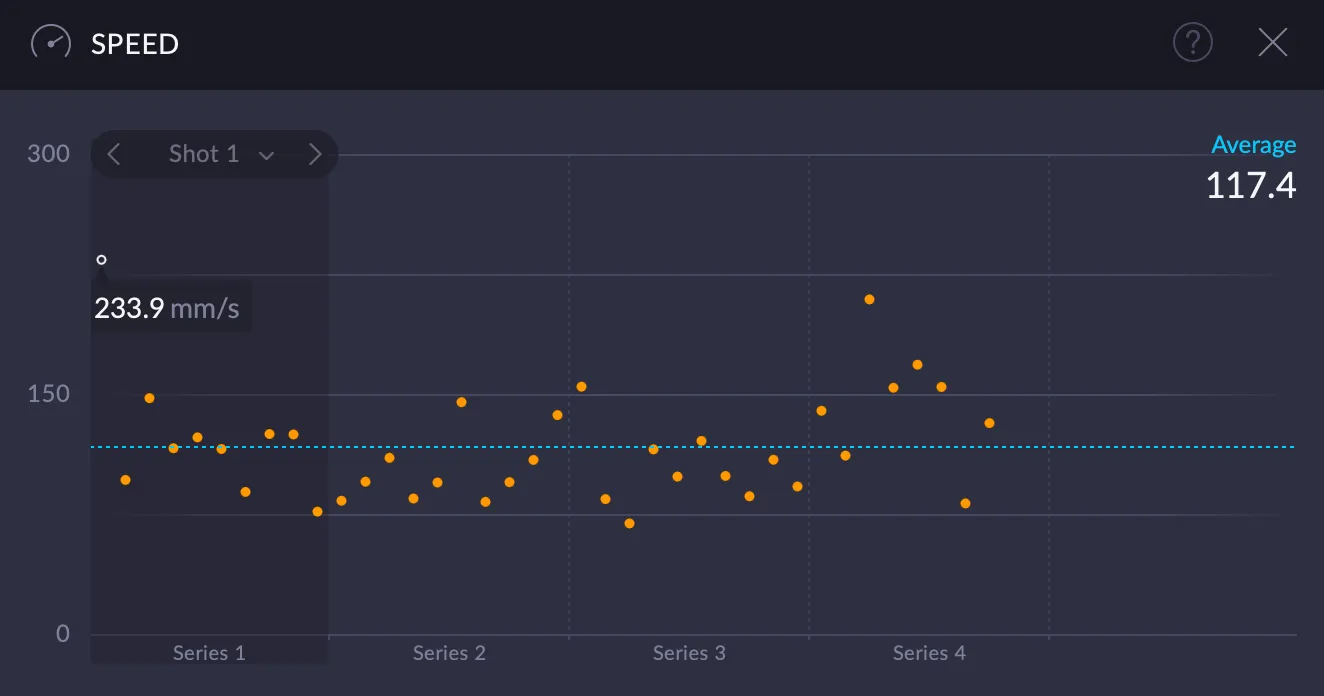Click the 233.9 mm/s tooltip
Viewport: 1324px width, 696px height.
pos(168,308)
